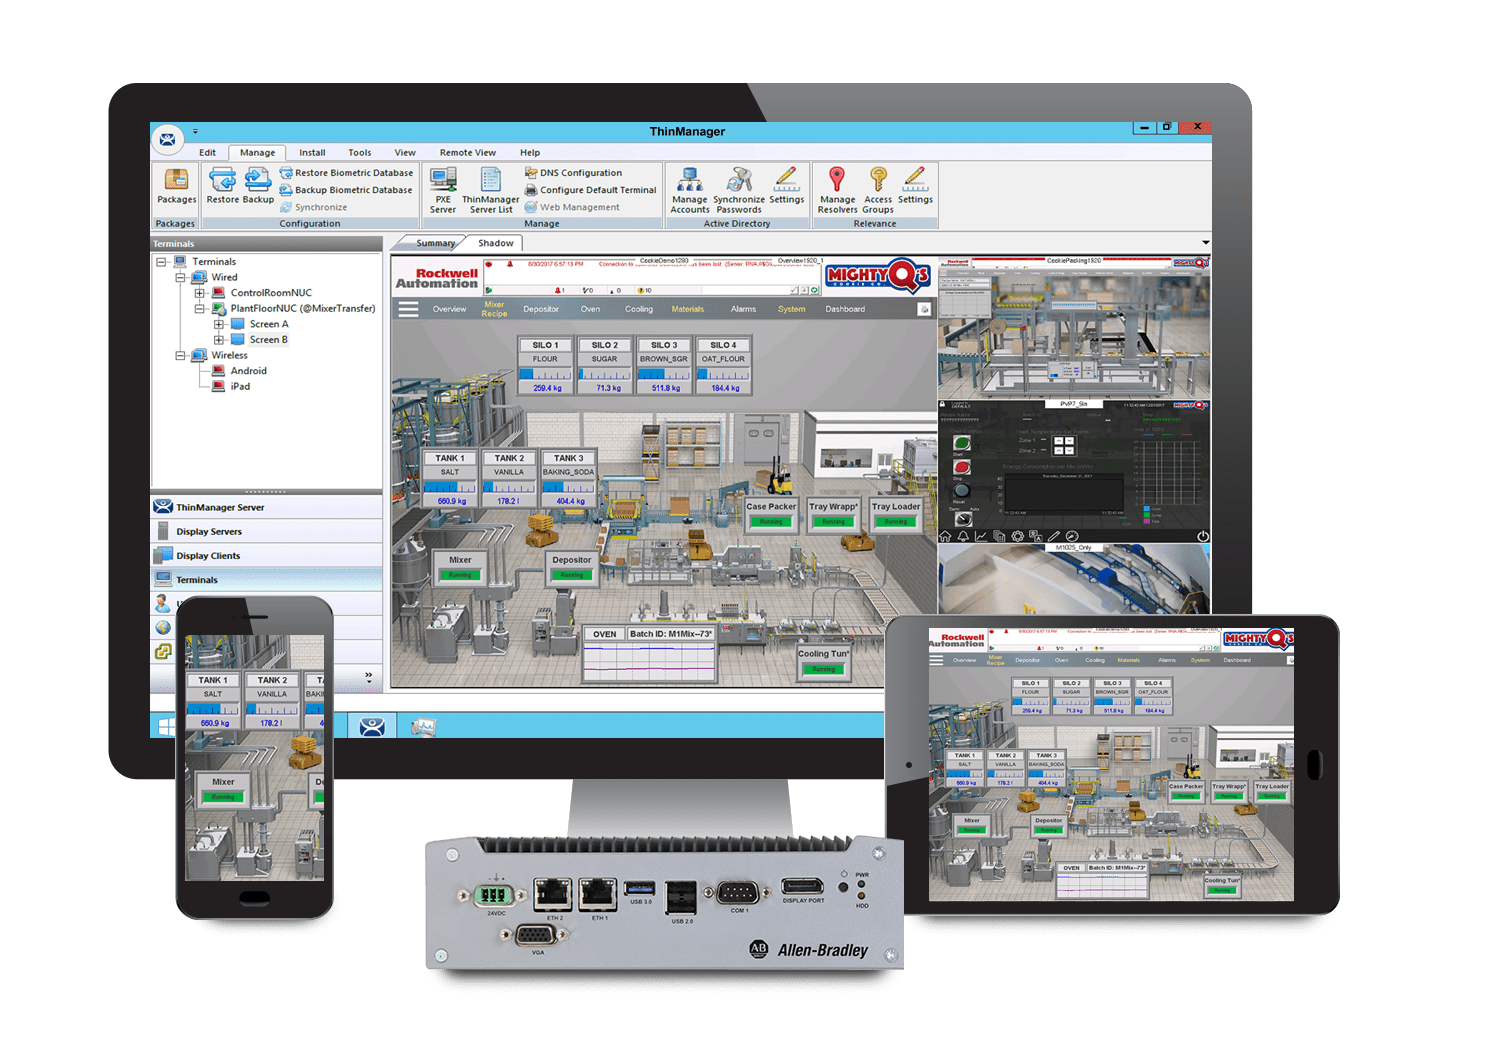Open the quick access toolbar dropdown arrow

[x=195, y=131]
